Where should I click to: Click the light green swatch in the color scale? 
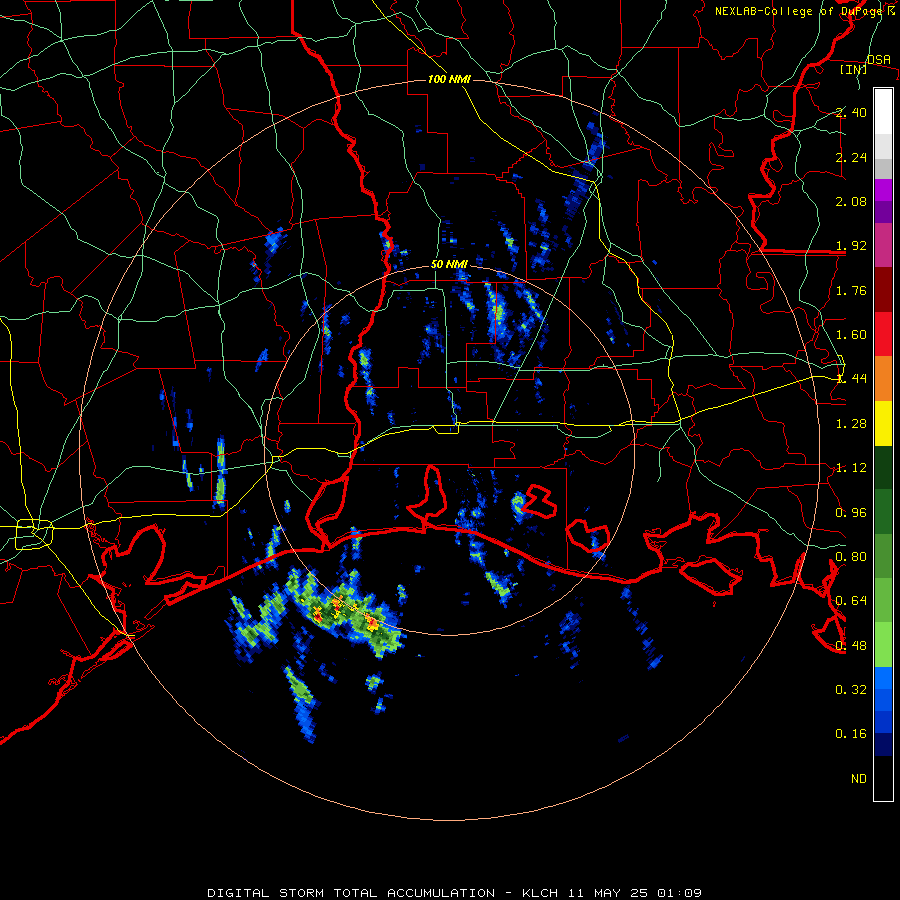click(x=883, y=645)
